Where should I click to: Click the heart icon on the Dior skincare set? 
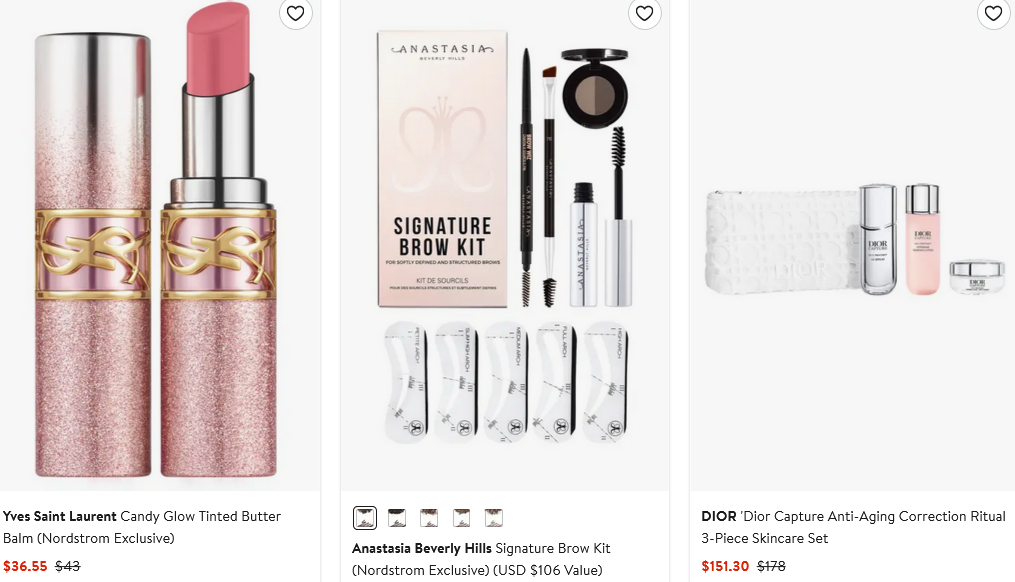pos(993,13)
